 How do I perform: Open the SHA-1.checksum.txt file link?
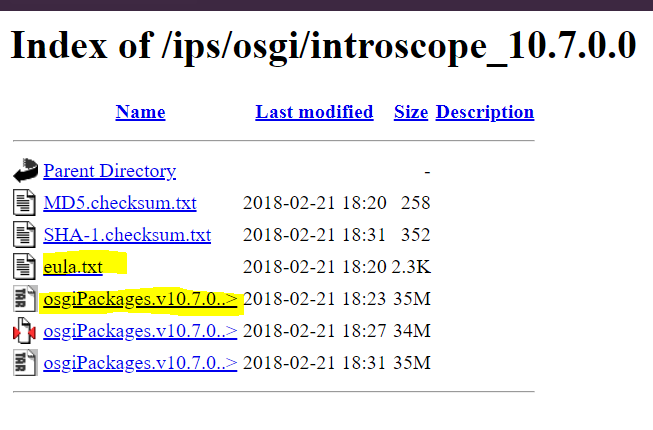pos(127,235)
